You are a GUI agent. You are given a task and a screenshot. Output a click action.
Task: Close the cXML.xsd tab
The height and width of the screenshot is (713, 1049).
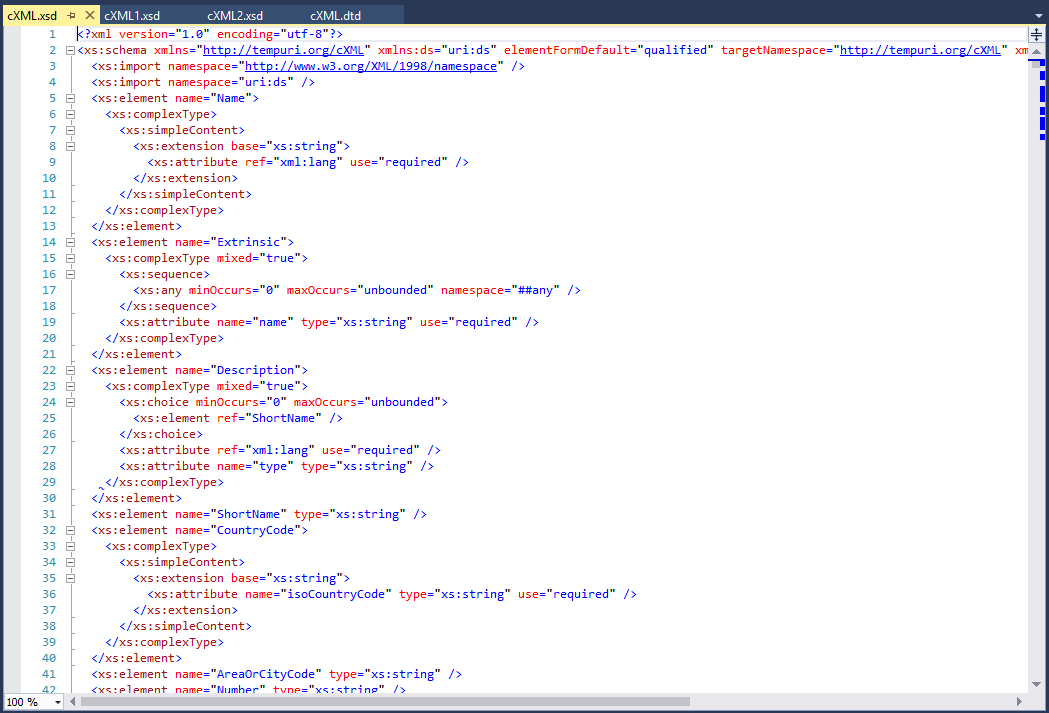[89, 15]
